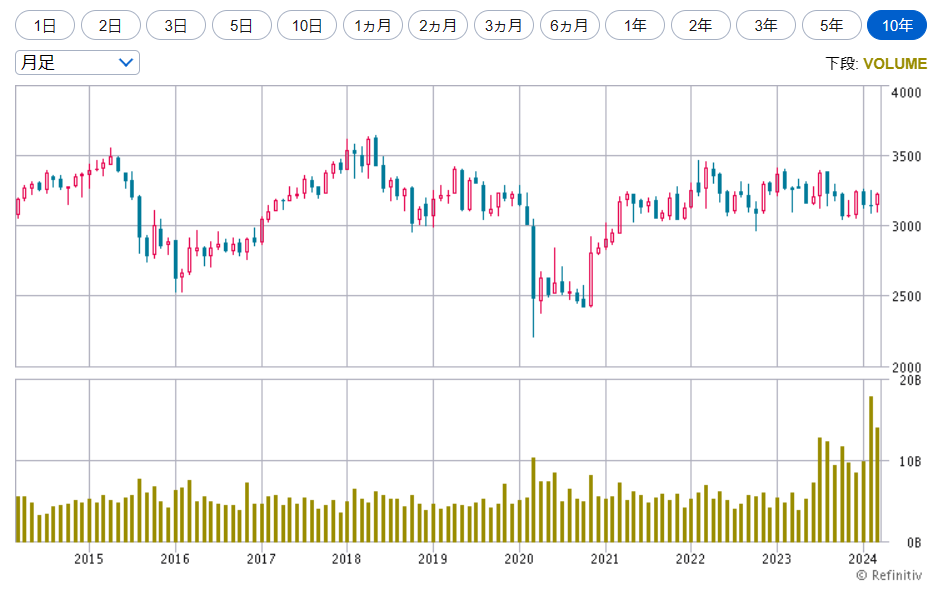Viewport: 942px width, 589px height.
Task: Change range to 6ヵ月
Action: (570, 25)
